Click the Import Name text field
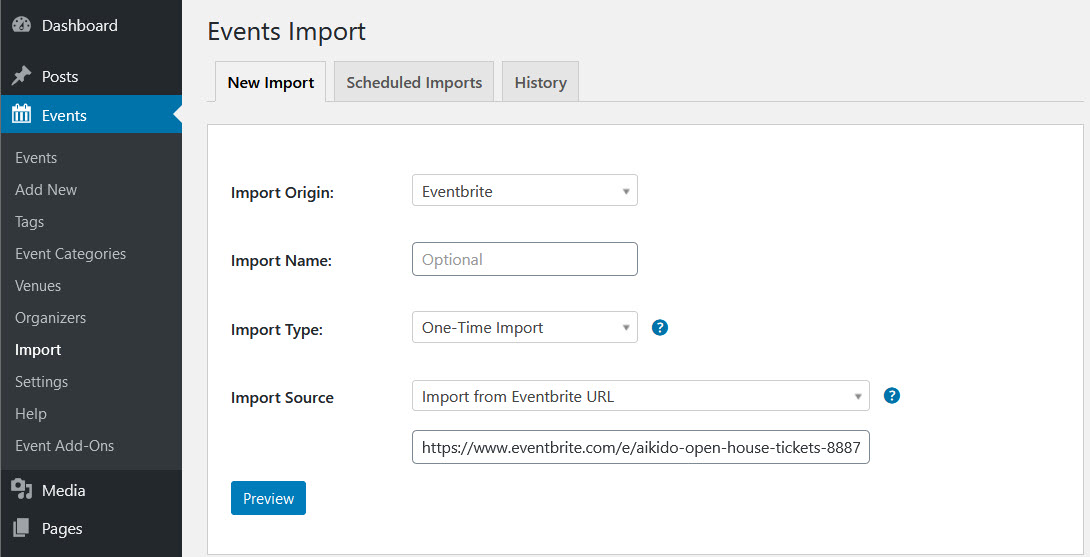Screen dimensions: 1090x557 tap(524, 259)
